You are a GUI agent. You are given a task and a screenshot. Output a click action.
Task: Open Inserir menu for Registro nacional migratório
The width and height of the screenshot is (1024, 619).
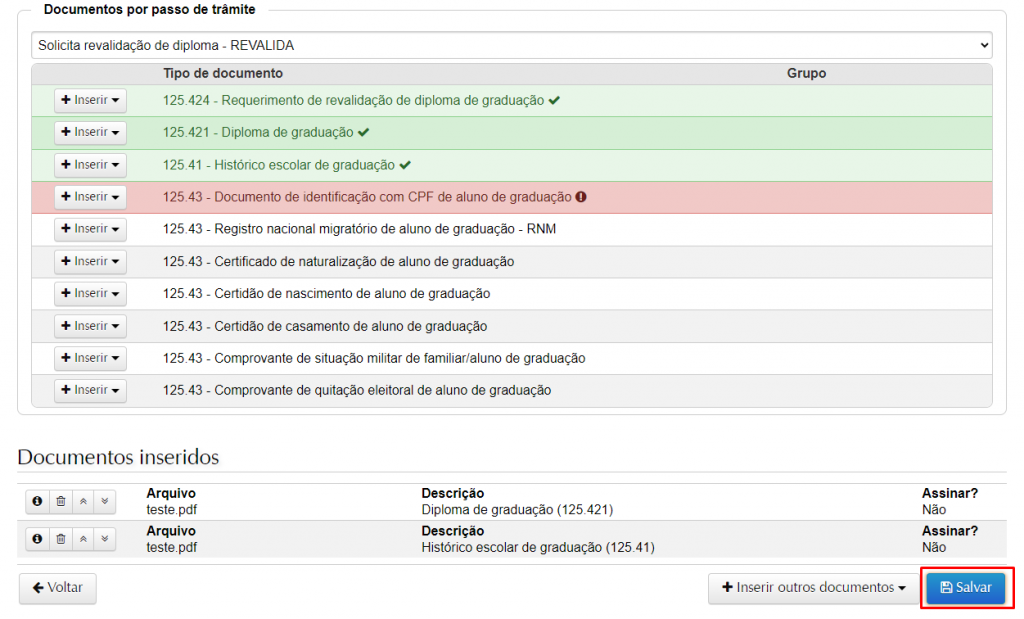90,229
